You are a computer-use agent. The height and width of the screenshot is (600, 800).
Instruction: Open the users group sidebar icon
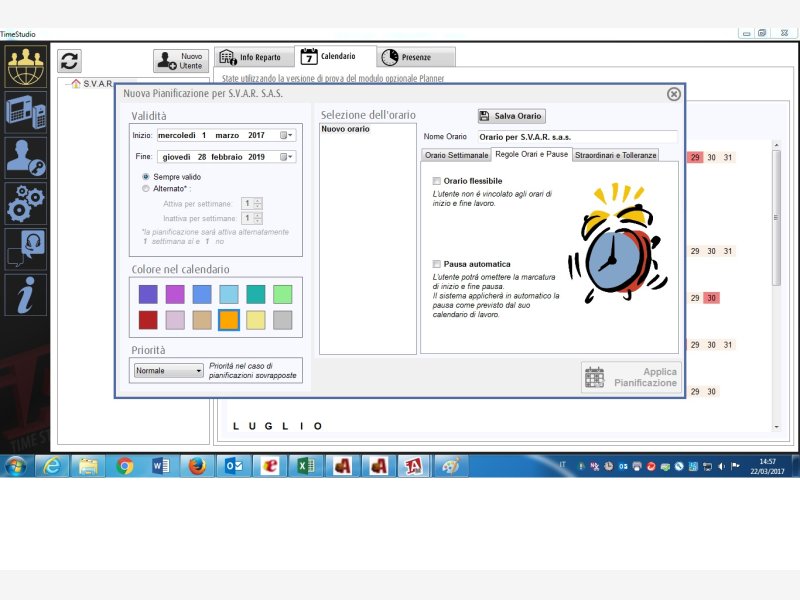[25, 65]
